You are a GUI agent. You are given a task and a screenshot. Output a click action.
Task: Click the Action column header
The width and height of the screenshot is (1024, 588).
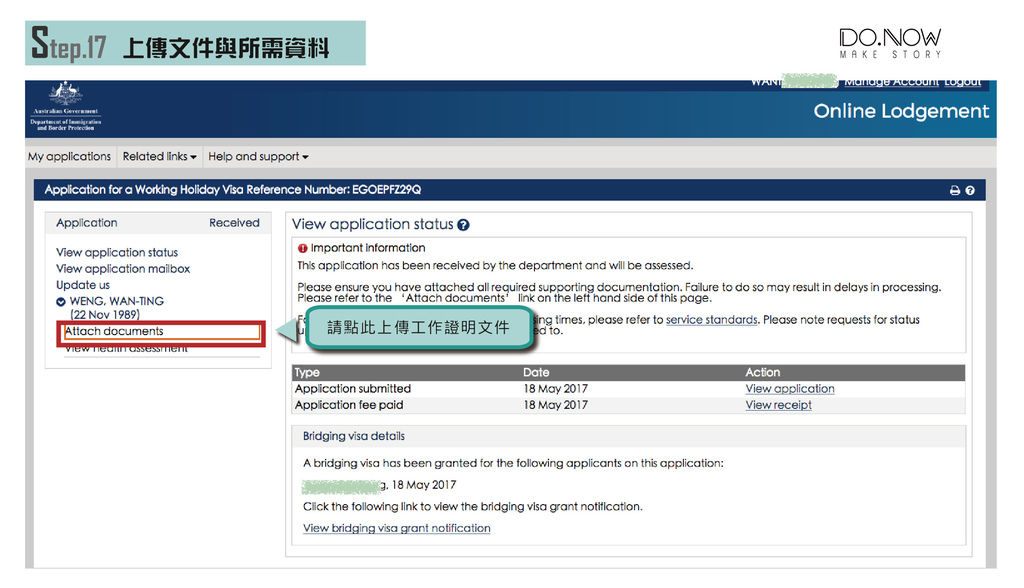[763, 372]
